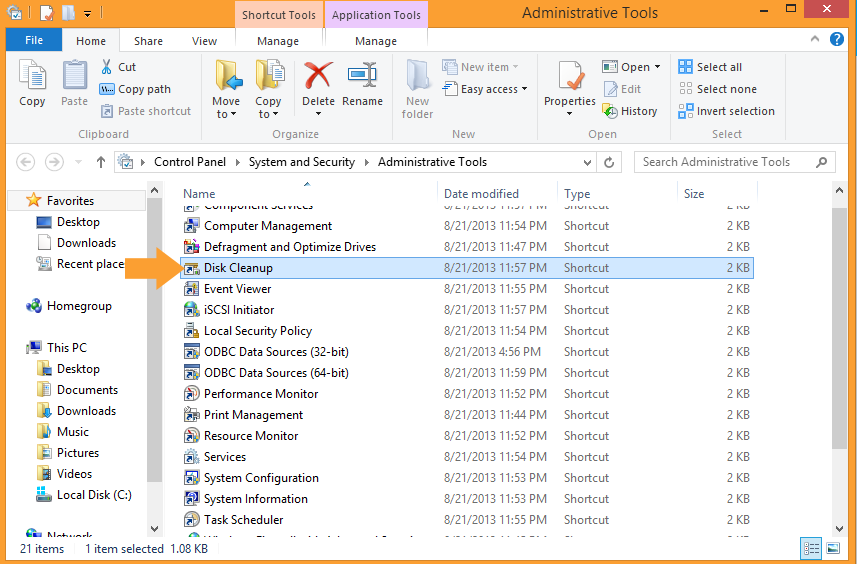
Task: Select the Event Viewer row
Action: (x=467, y=289)
